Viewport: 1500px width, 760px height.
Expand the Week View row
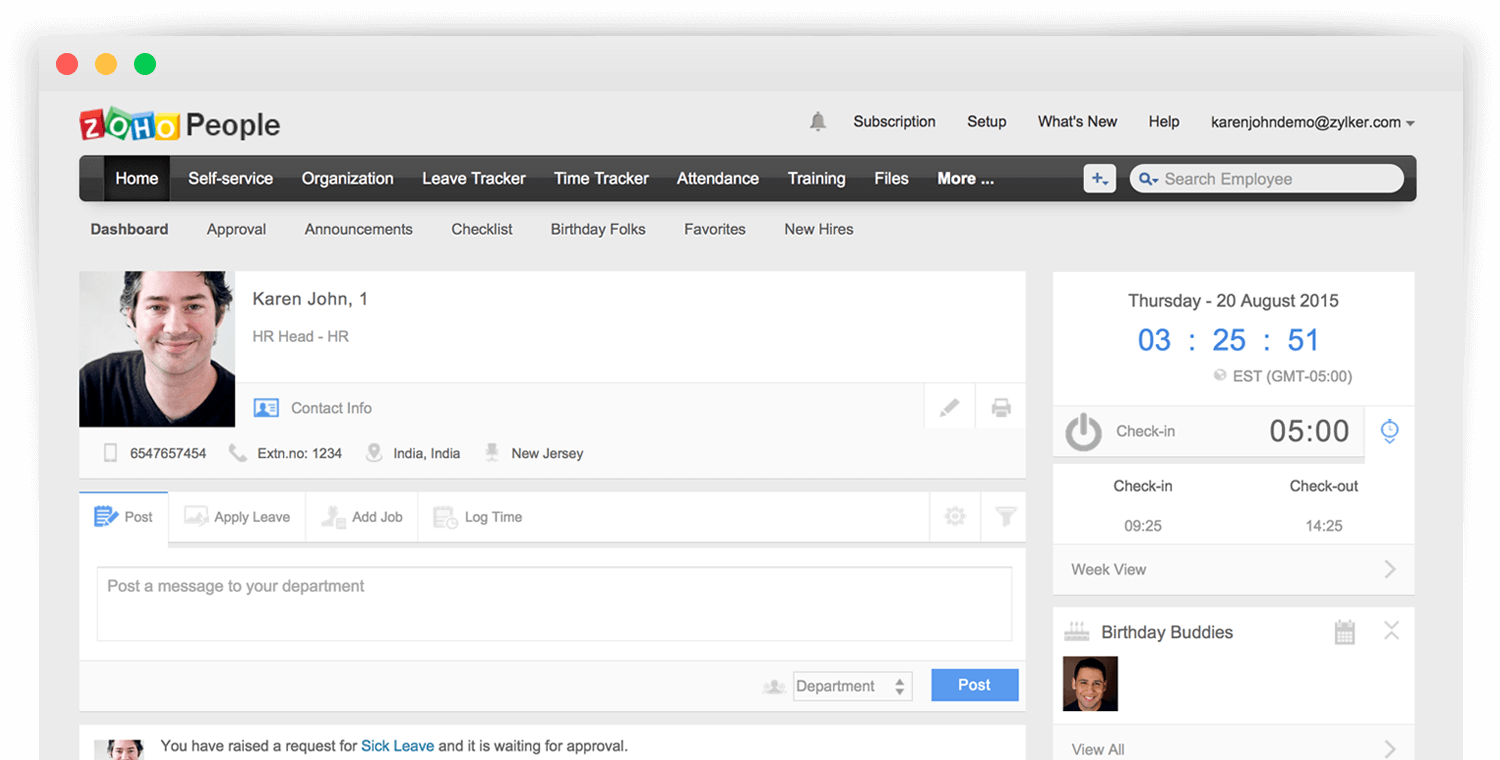click(1233, 569)
